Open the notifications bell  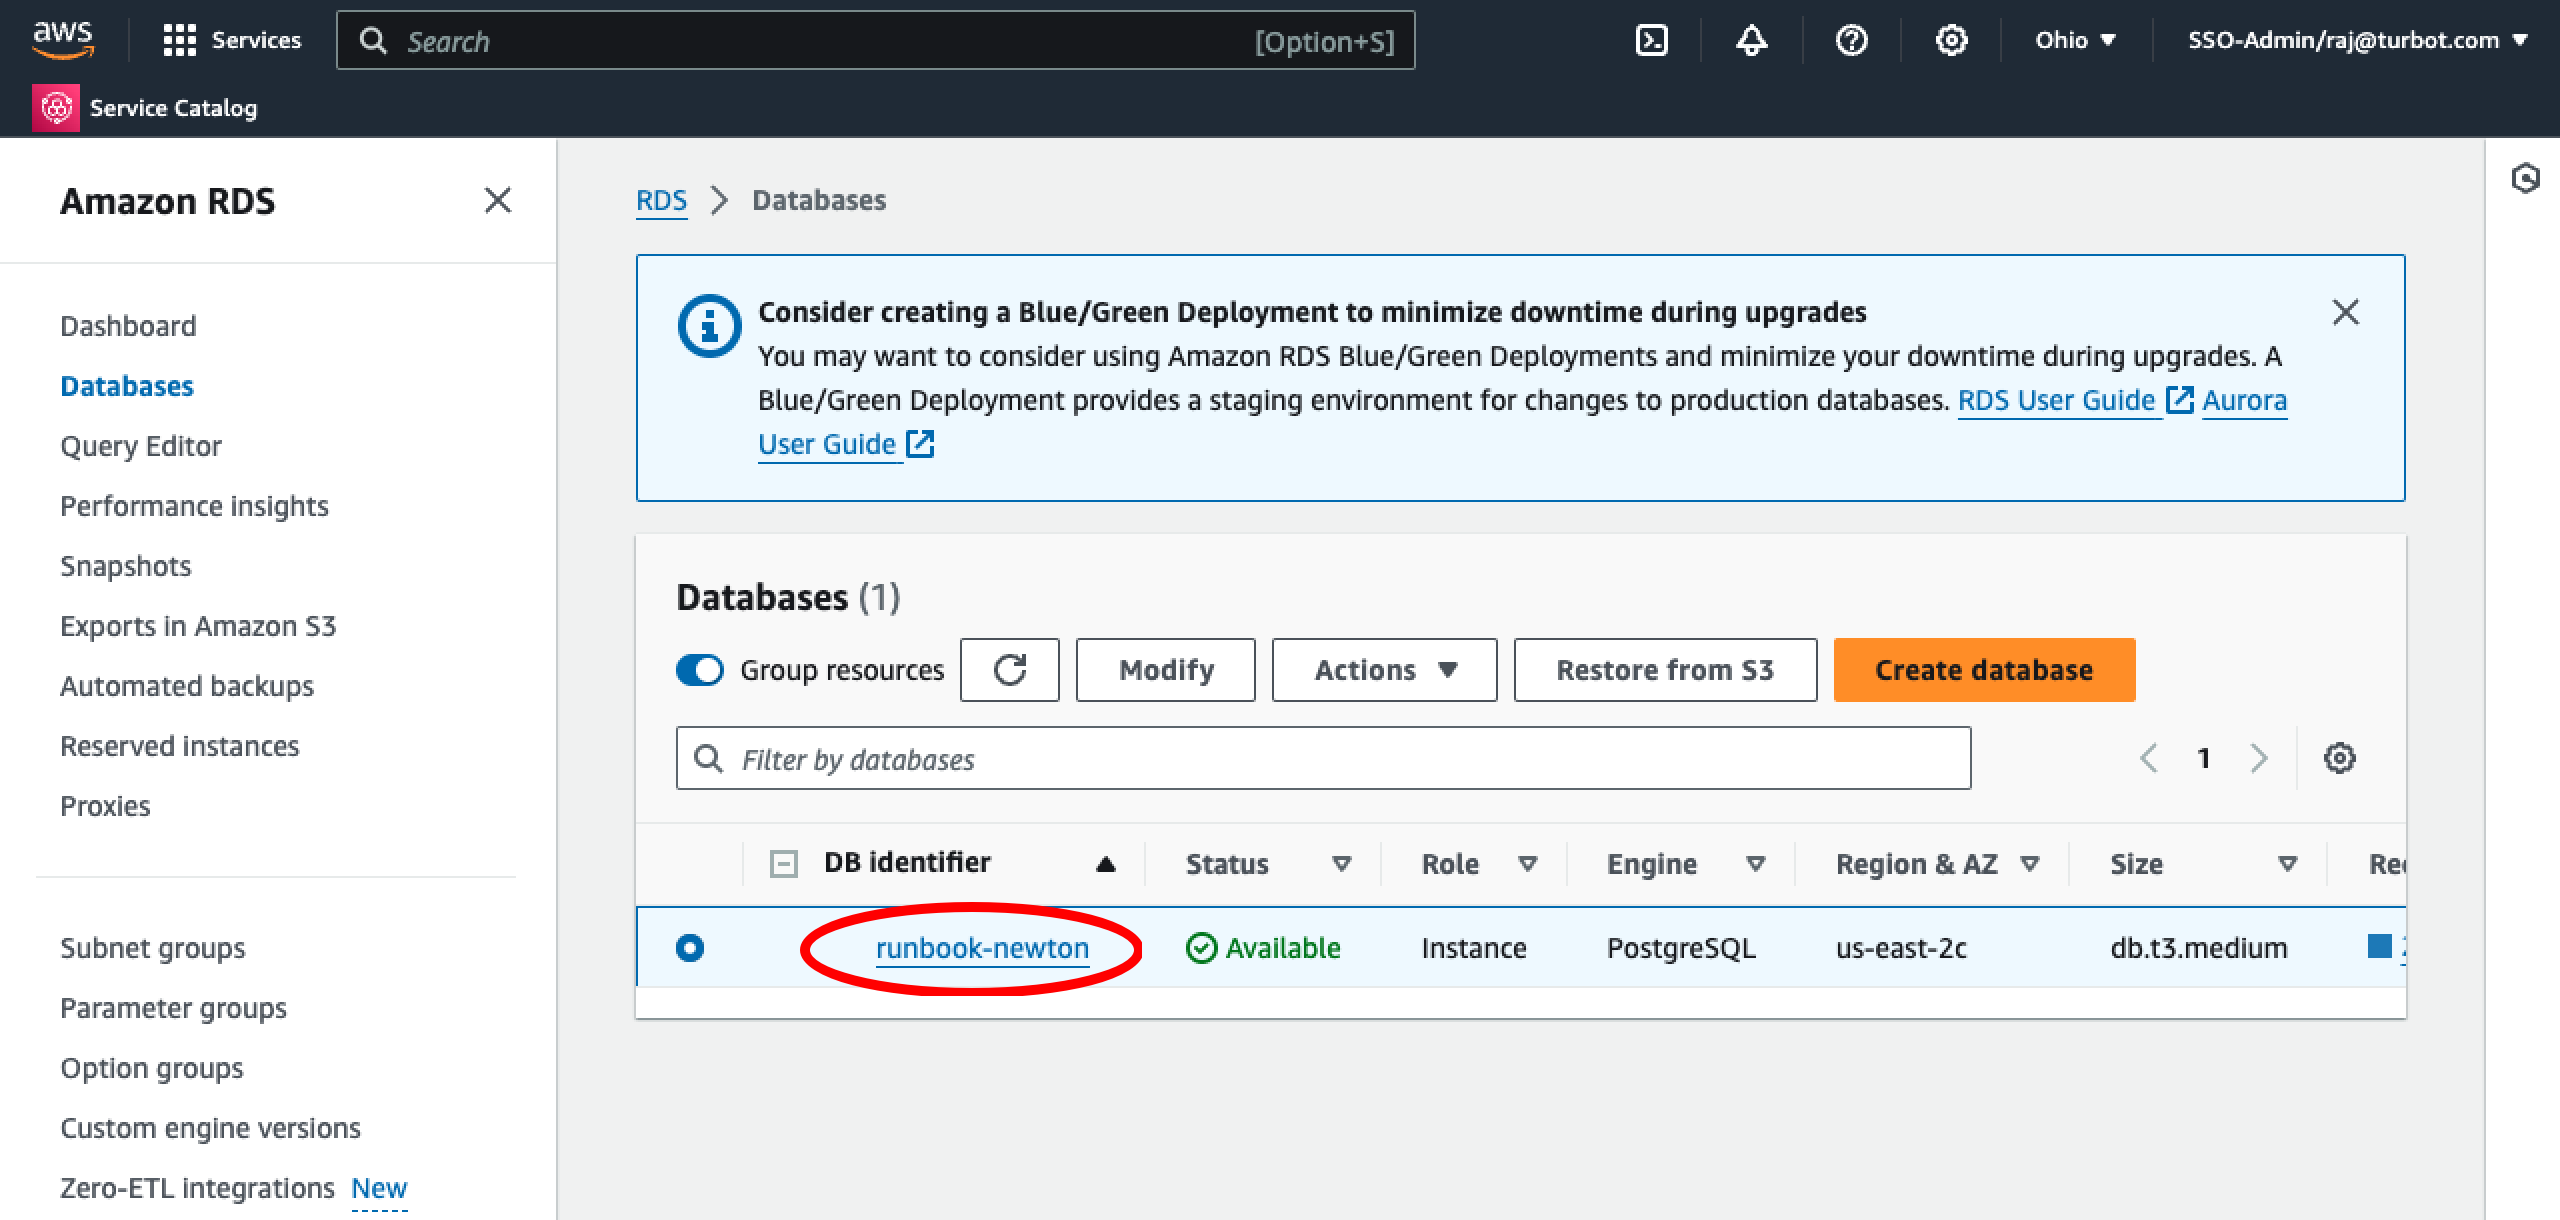click(x=1751, y=40)
